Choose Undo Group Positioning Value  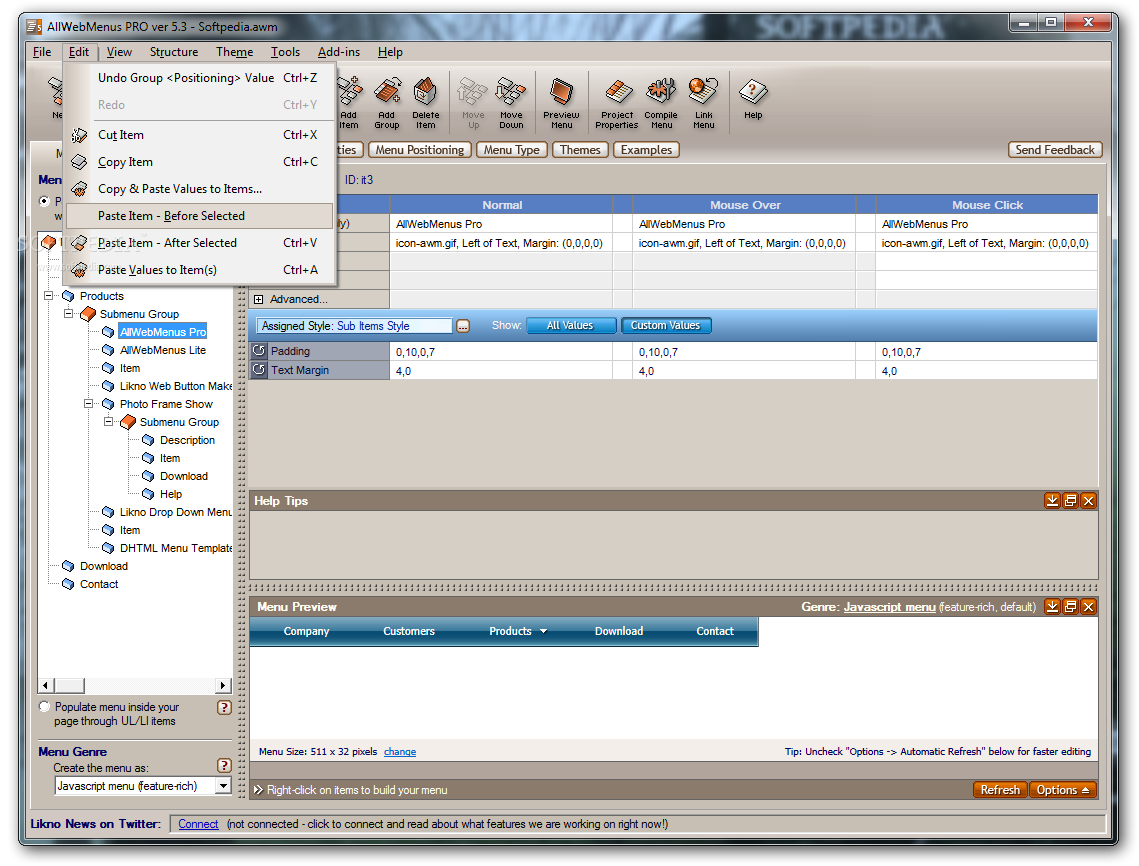(x=200, y=78)
